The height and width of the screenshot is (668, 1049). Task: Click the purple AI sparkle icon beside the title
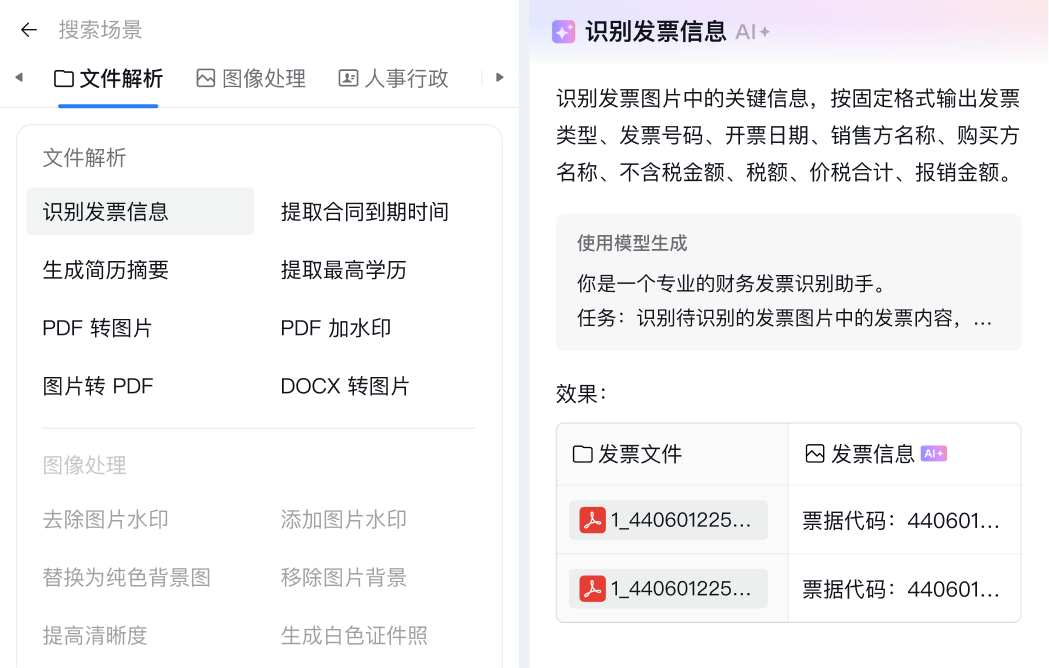tap(563, 31)
